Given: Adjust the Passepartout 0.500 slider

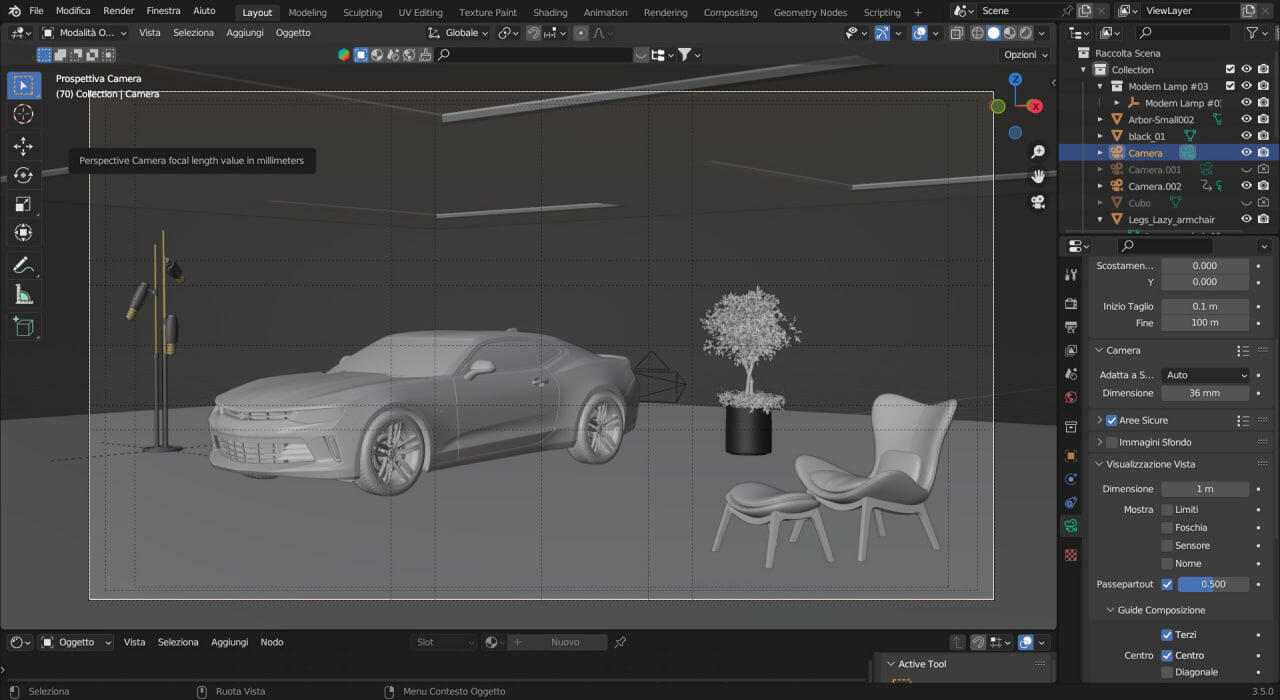Looking at the screenshot, I should (1213, 584).
